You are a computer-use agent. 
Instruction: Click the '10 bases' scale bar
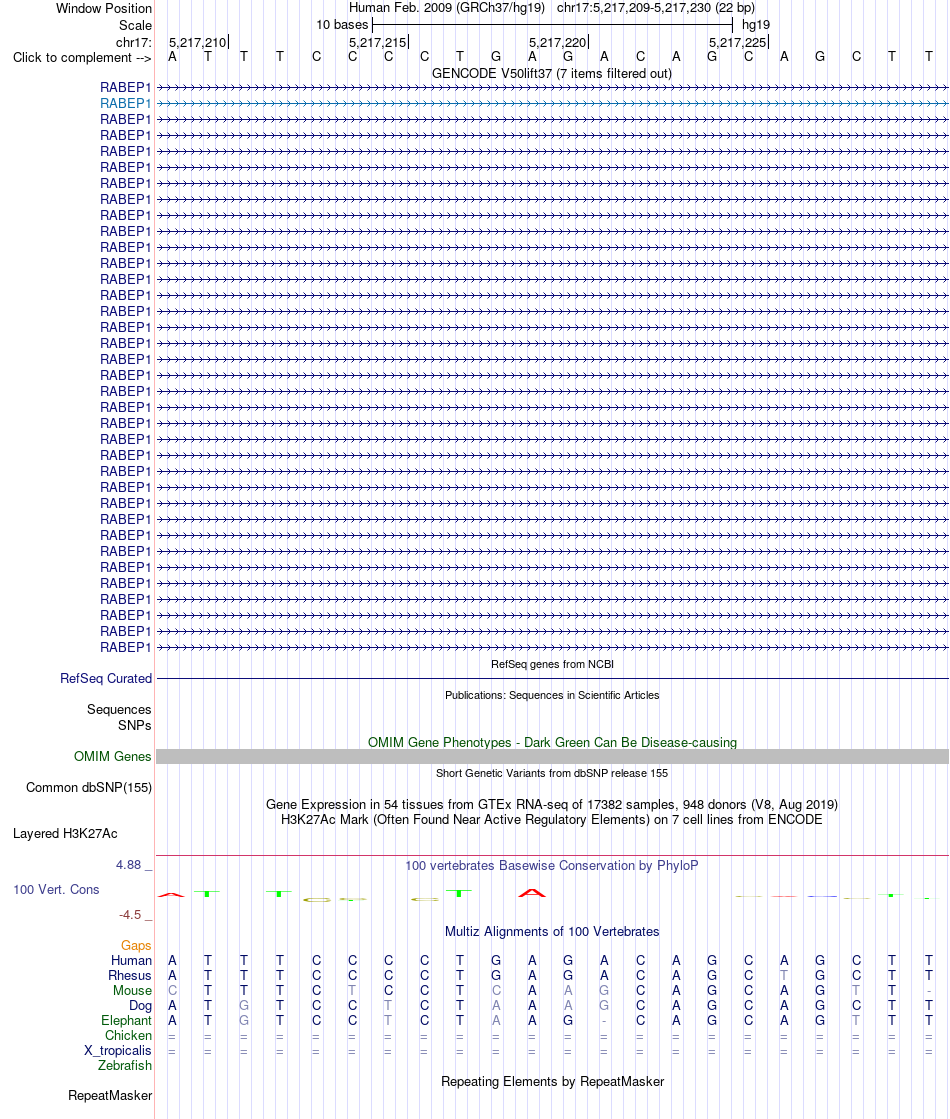pos(552,25)
